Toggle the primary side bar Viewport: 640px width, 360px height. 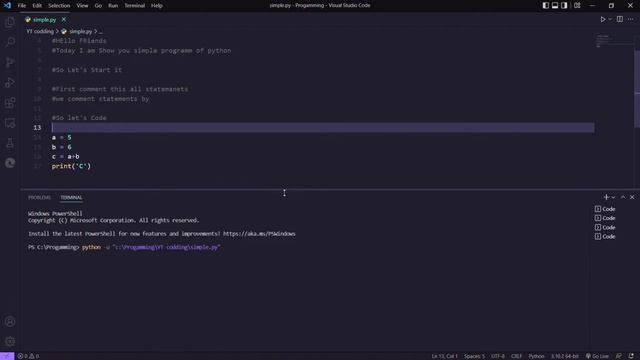(x=546, y=6)
